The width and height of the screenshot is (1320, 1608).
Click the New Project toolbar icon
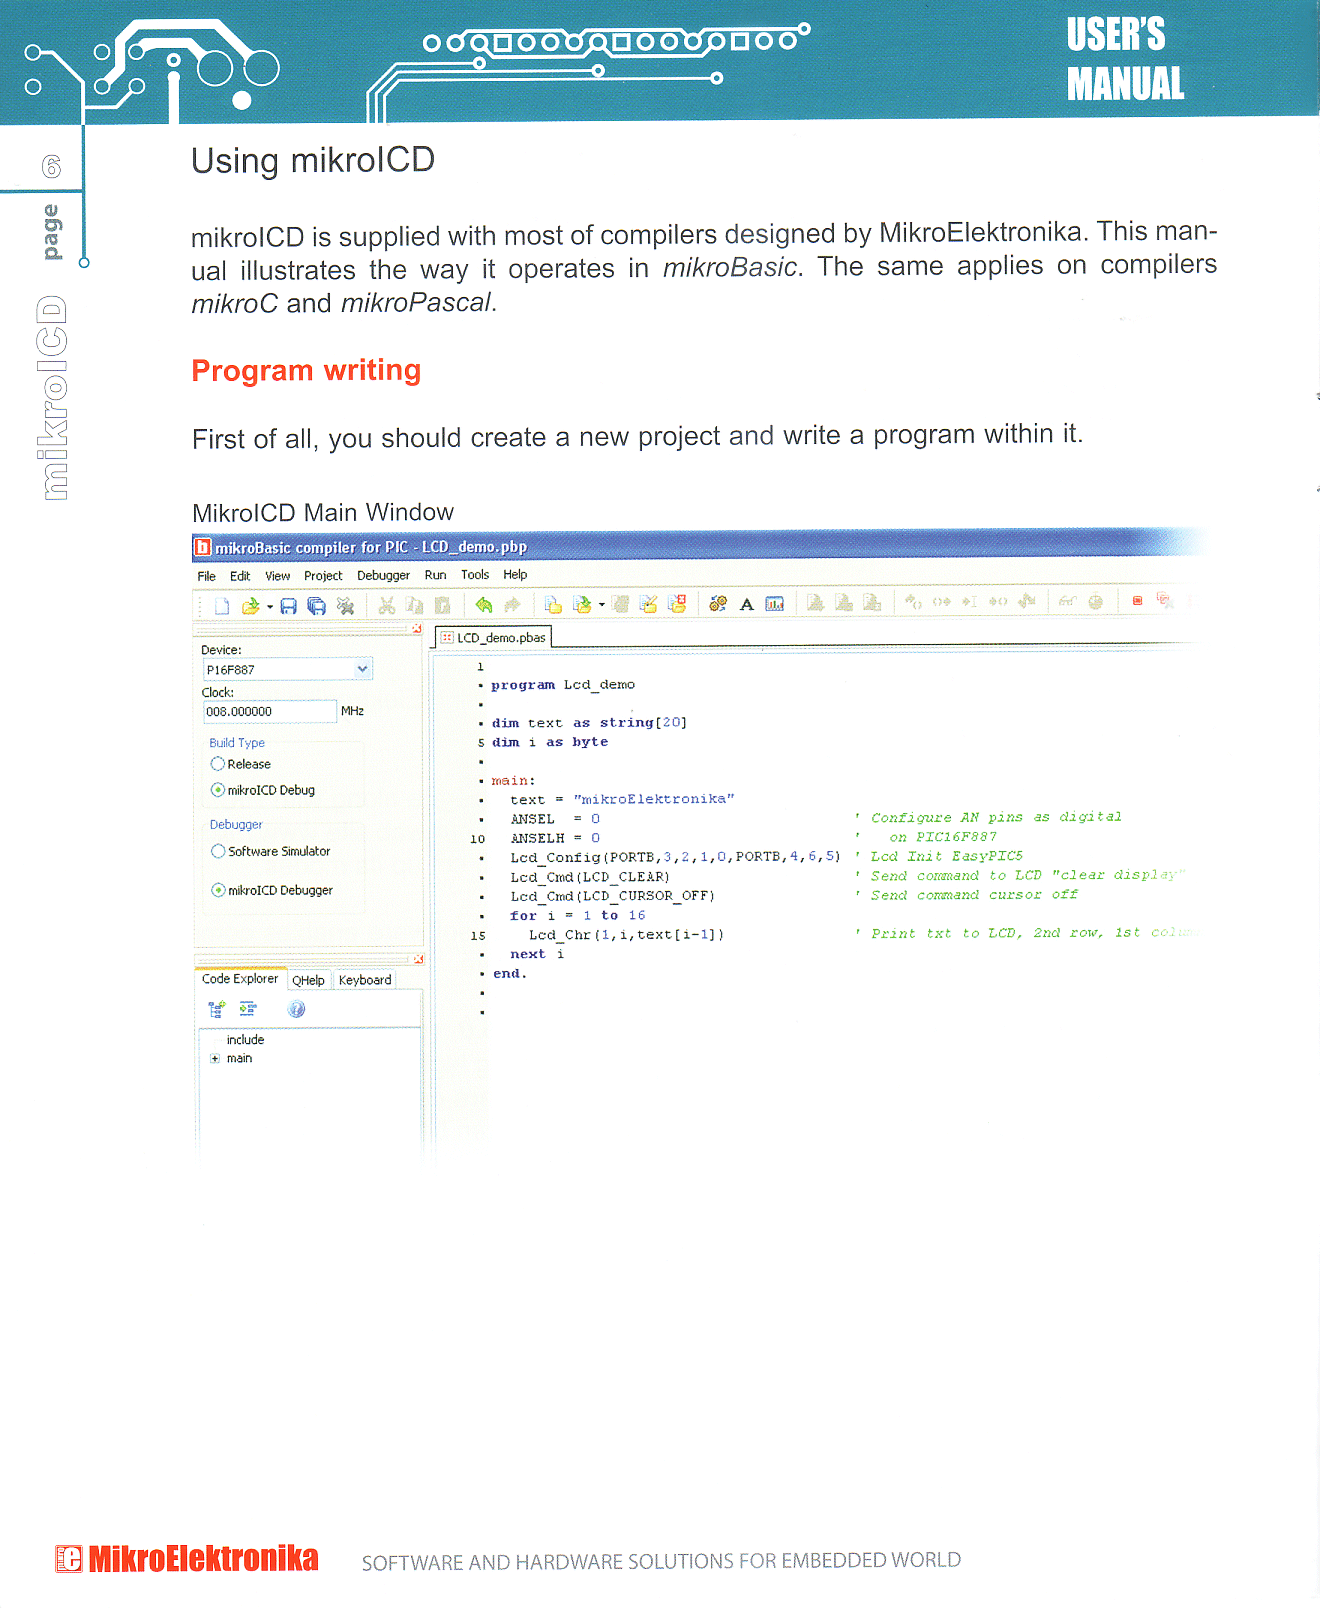pyautogui.click(x=553, y=605)
